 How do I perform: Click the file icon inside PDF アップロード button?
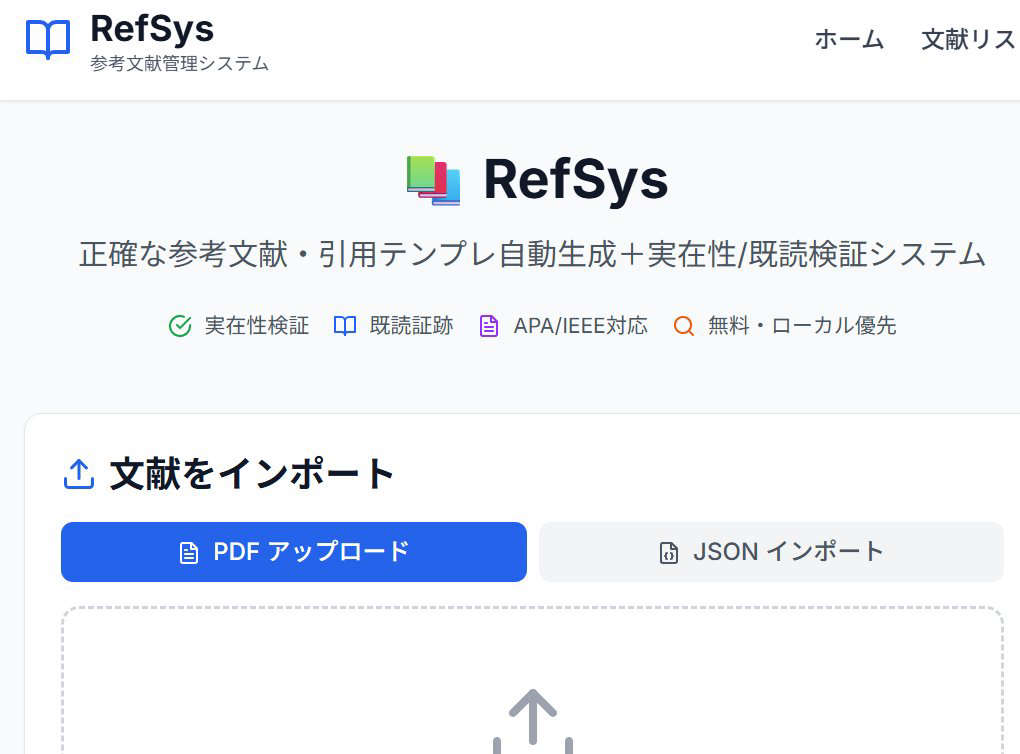tap(189, 551)
